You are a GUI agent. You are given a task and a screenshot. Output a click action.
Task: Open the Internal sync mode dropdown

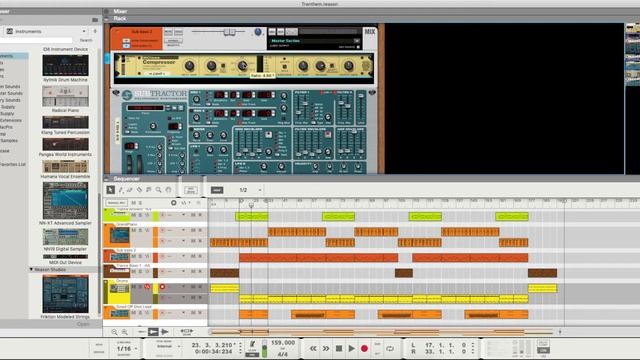click(x=167, y=346)
